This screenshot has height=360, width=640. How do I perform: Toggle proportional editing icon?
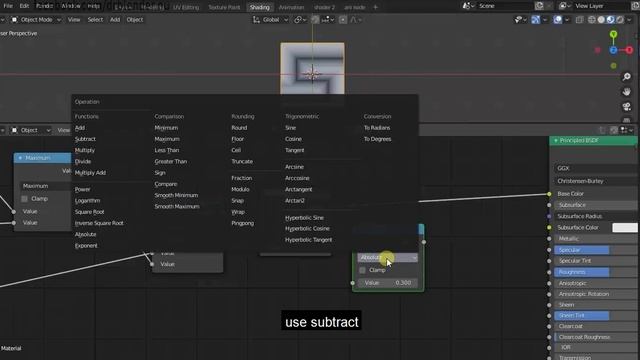[343, 20]
